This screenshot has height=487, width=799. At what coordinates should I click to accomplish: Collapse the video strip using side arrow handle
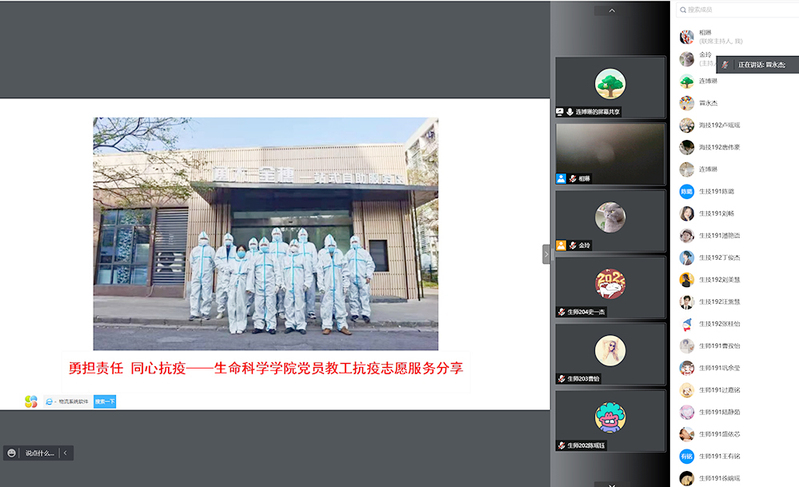click(x=546, y=254)
